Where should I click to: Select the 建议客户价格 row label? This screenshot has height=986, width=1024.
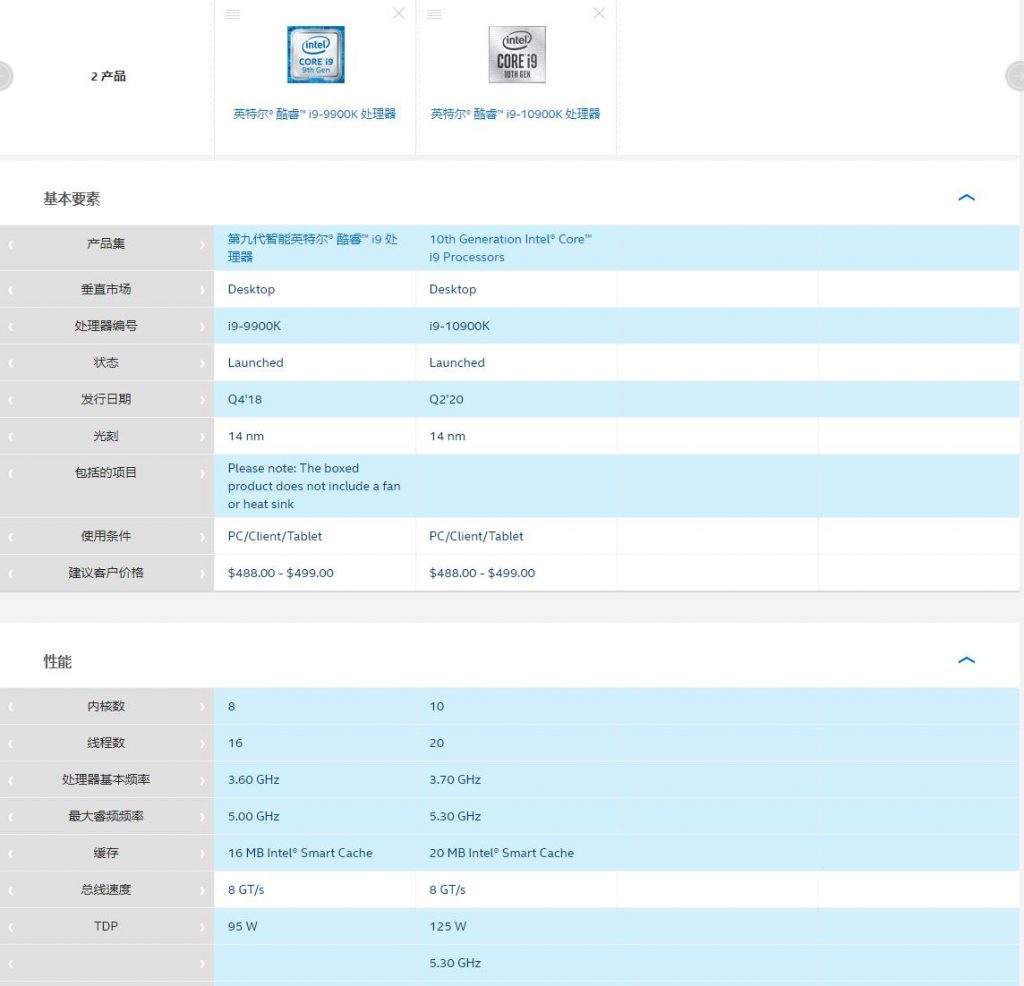pyautogui.click(x=106, y=573)
